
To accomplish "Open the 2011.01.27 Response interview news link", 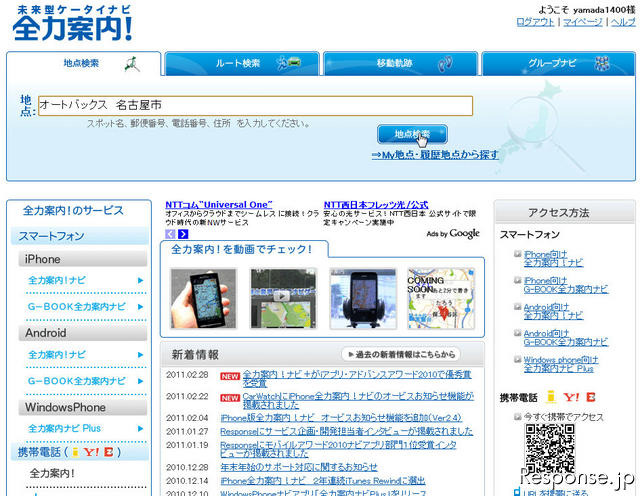I will 347,431.
